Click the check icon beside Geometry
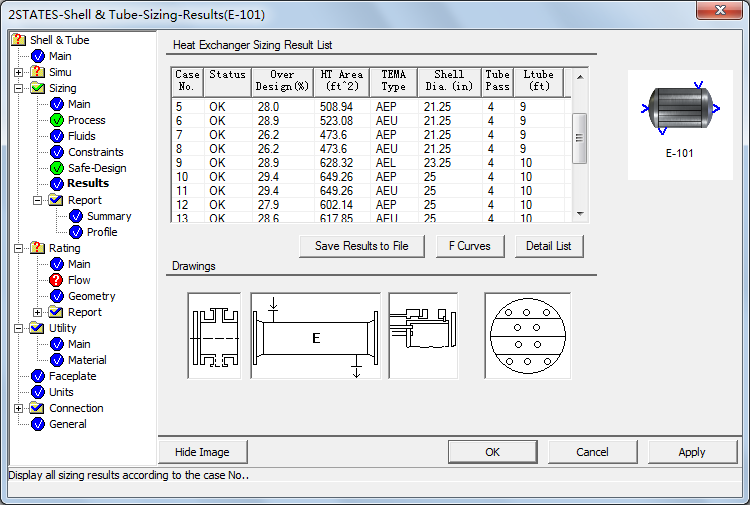The image size is (750, 505). [56, 296]
